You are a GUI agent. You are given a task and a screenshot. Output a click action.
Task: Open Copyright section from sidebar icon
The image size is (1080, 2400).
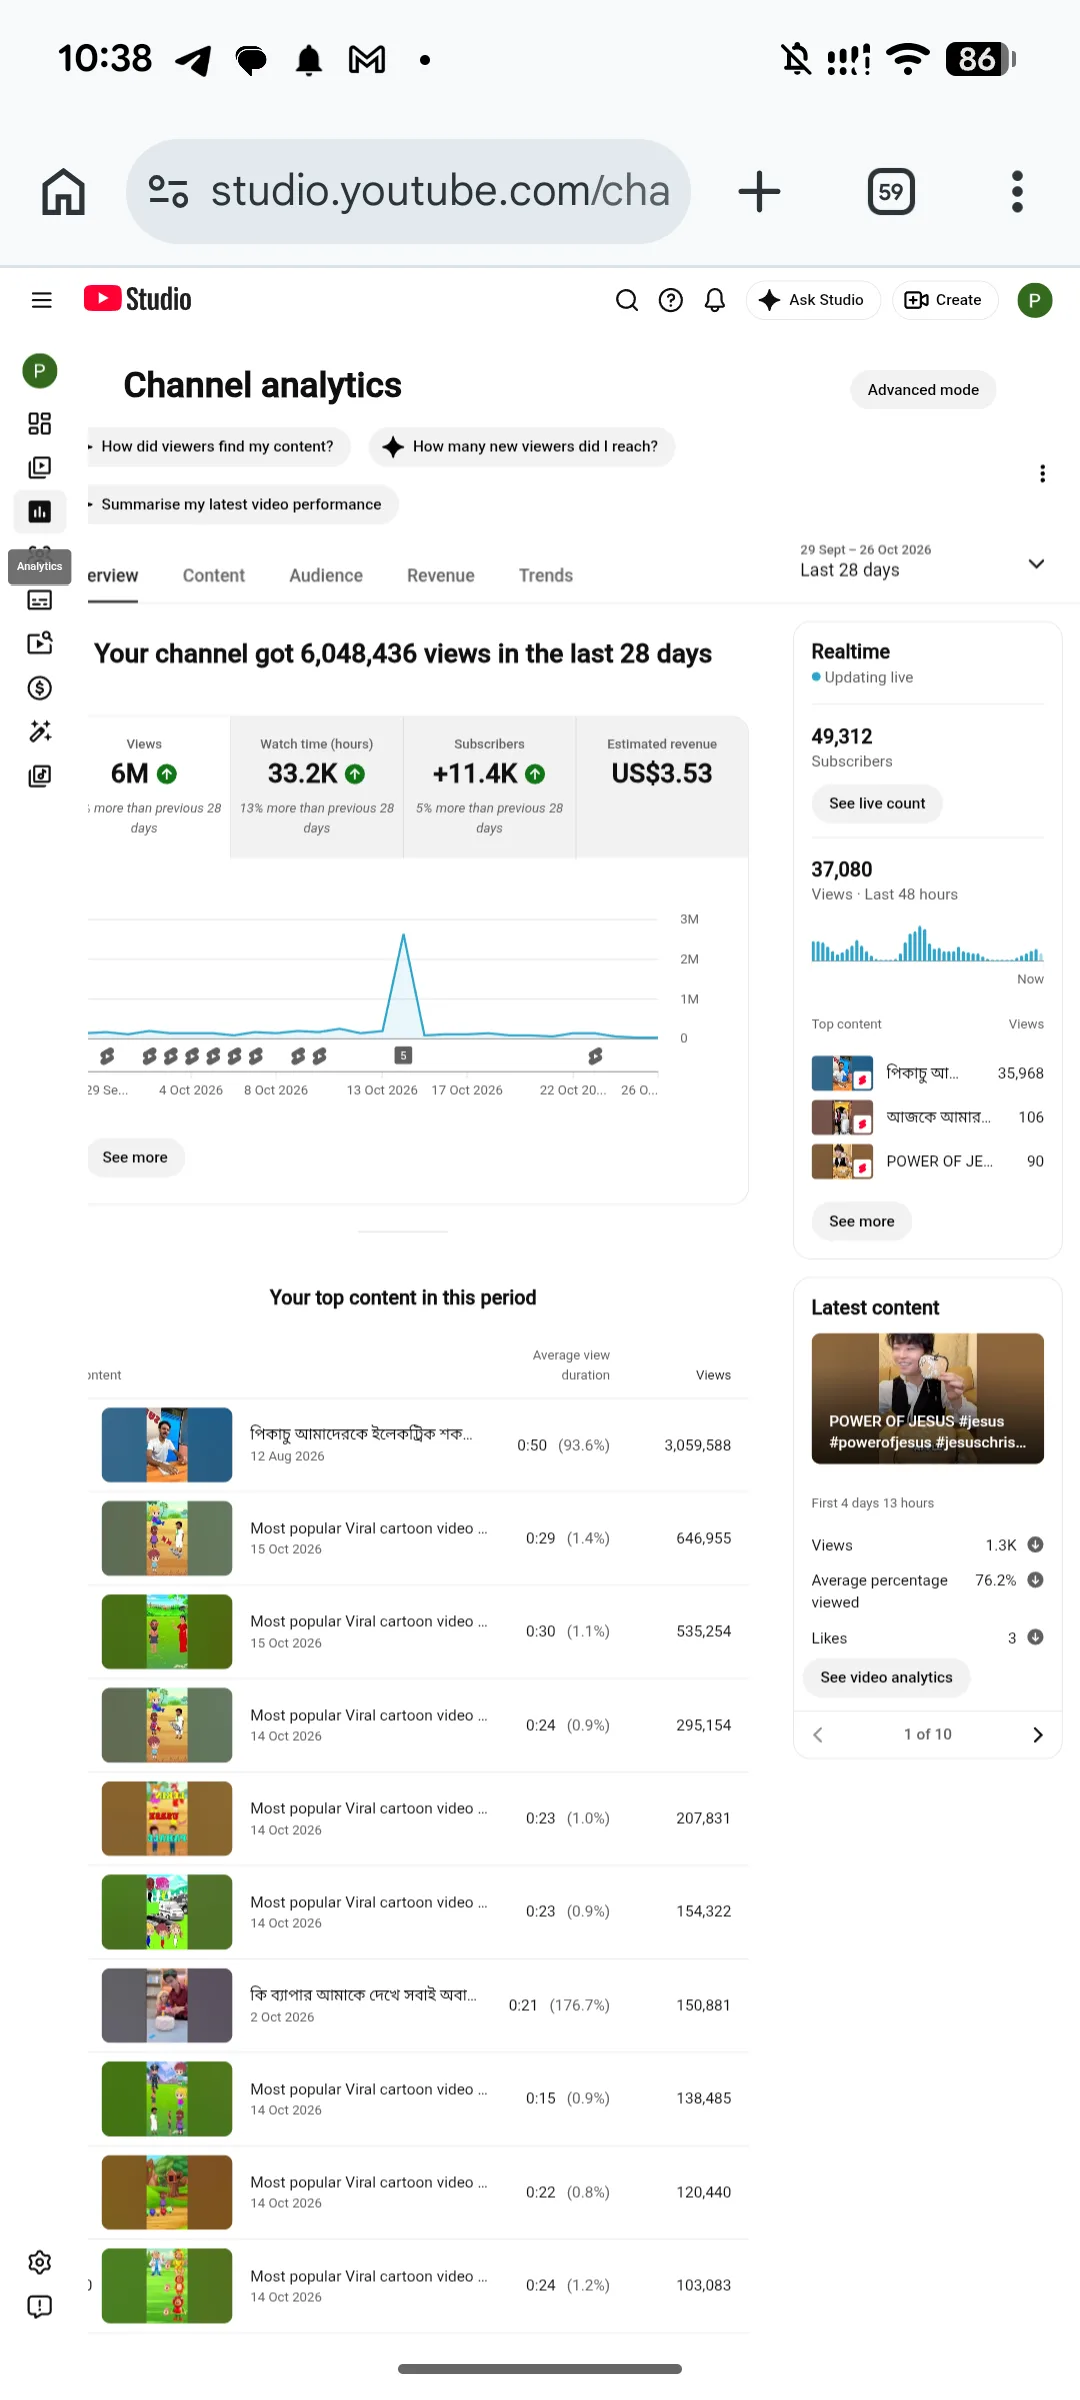(40, 643)
